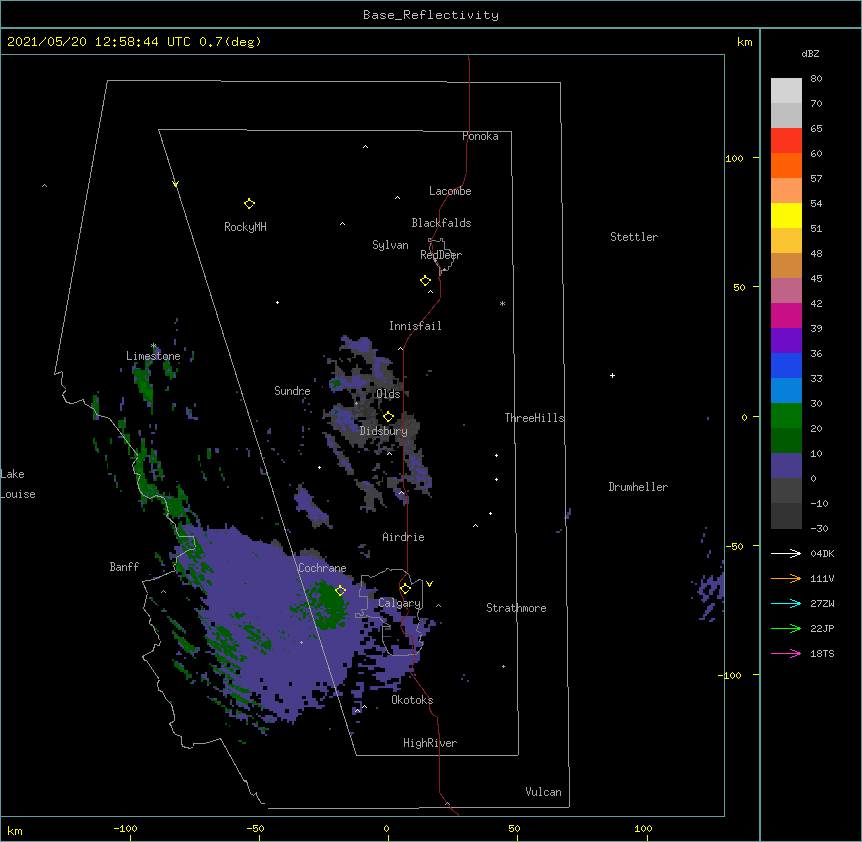
Task: Click the Sundre label
Action: tap(292, 391)
